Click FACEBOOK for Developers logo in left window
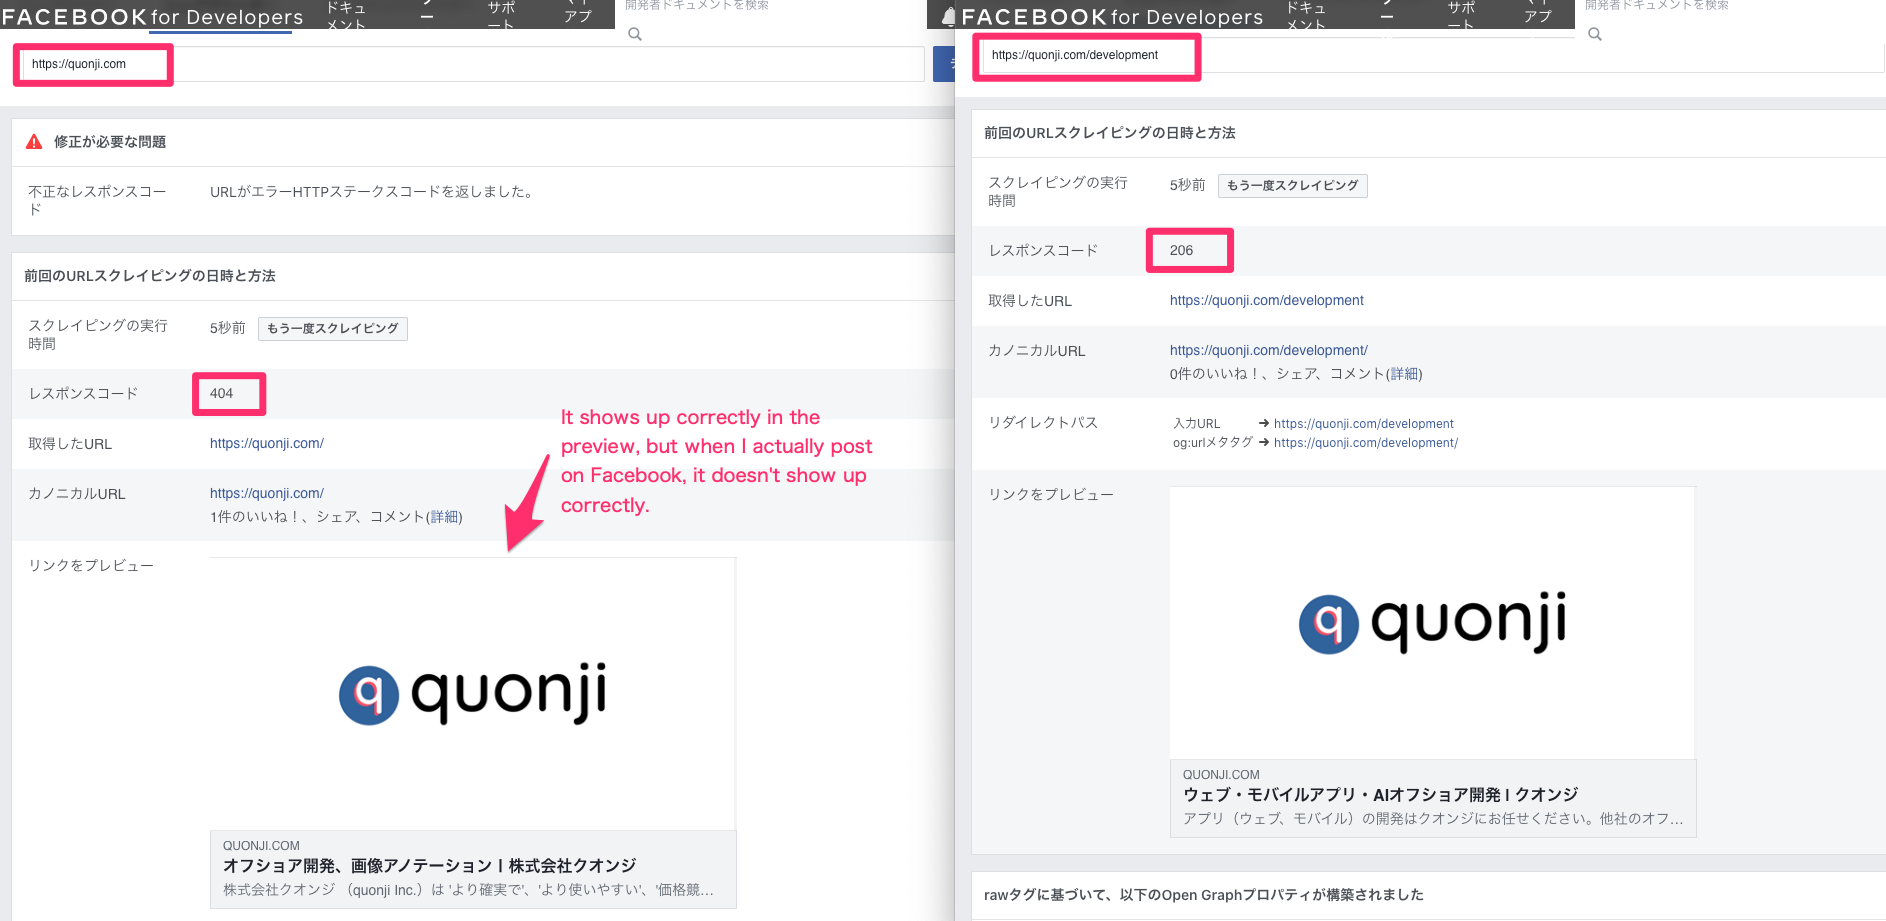 pyautogui.click(x=152, y=16)
